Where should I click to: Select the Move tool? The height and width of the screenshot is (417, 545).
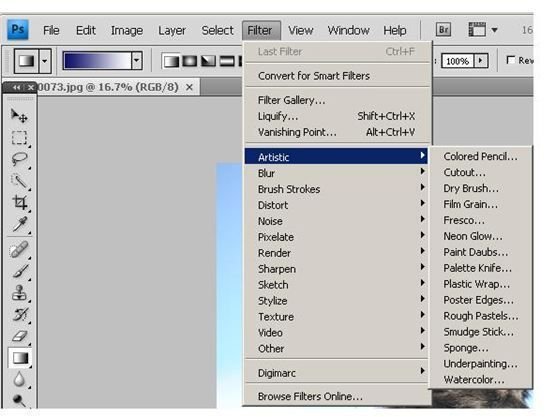pos(19,116)
